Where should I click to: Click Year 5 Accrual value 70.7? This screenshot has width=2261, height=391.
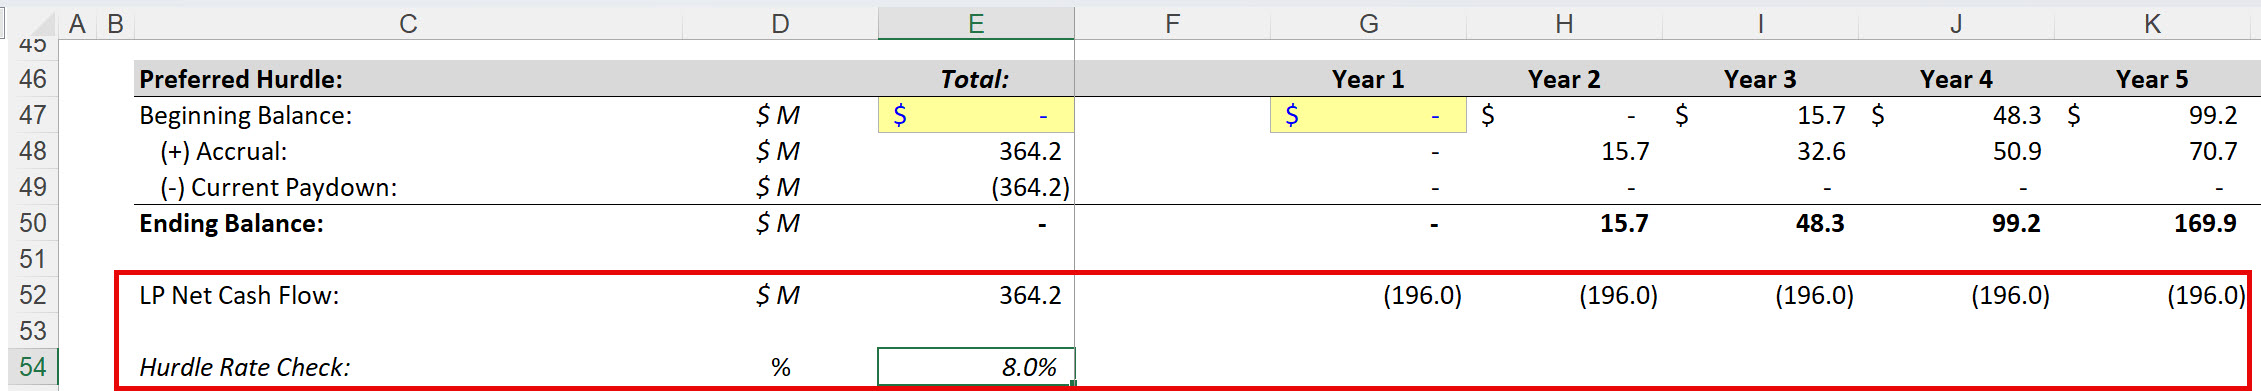point(2213,151)
